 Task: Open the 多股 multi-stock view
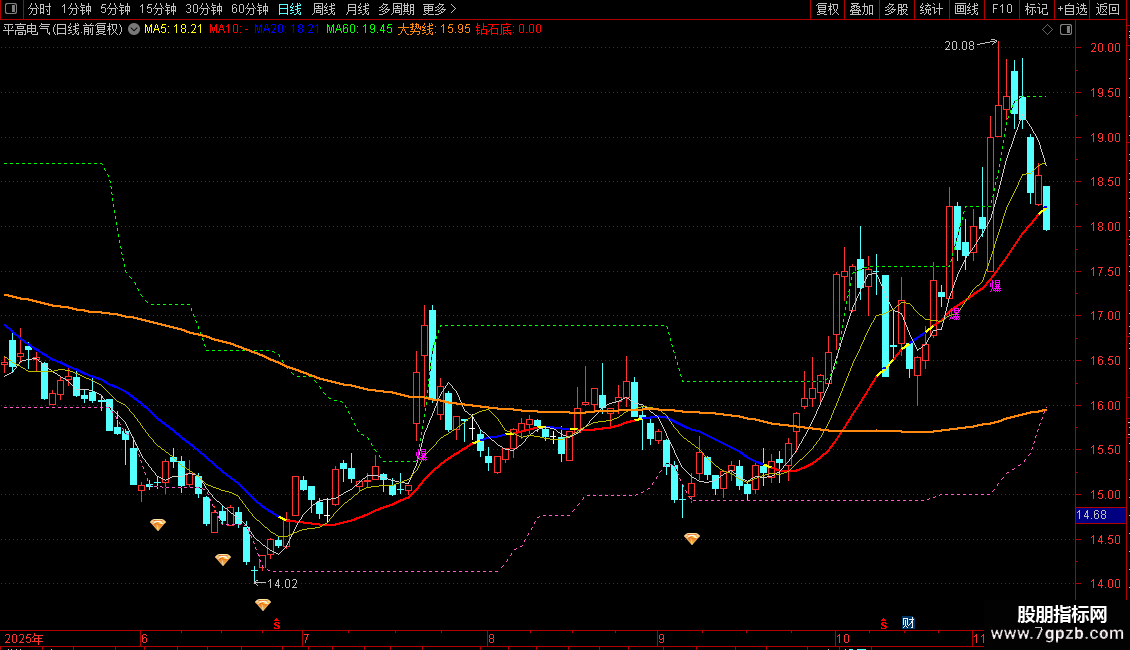pos(897,9)
